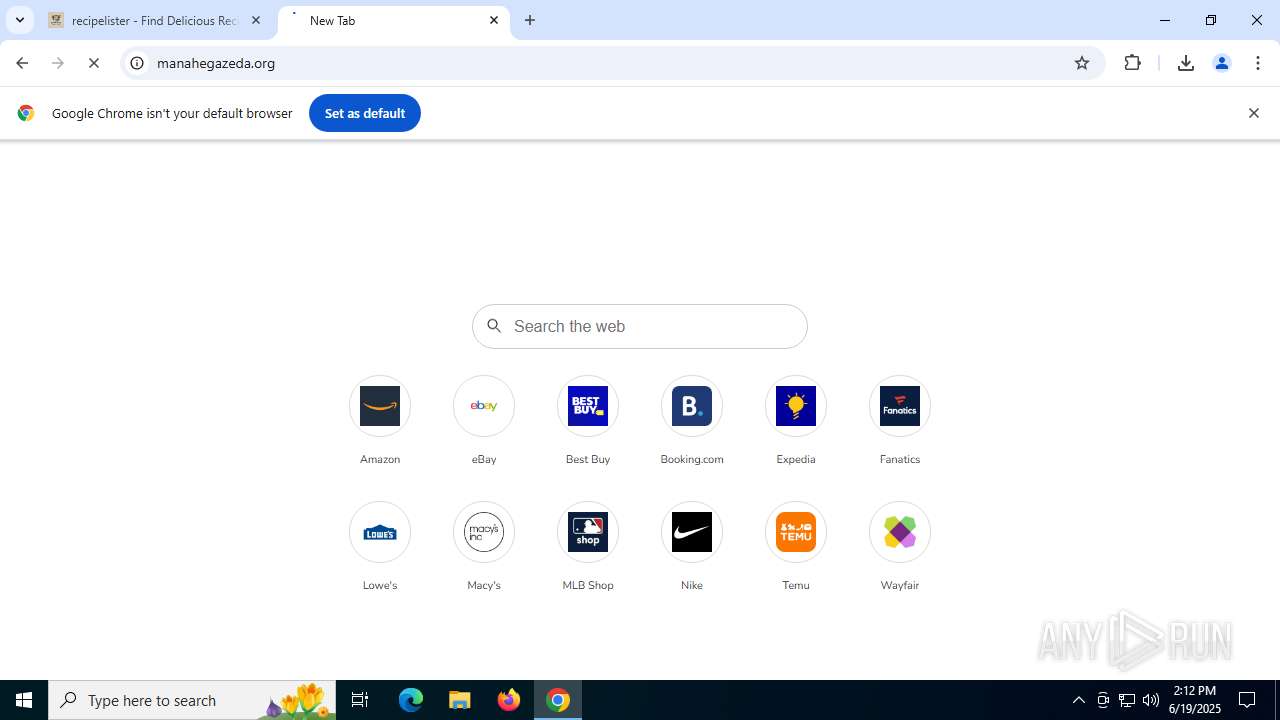Open the Windows notification center
1280x720 pixels.
[x=1248, y=700]
